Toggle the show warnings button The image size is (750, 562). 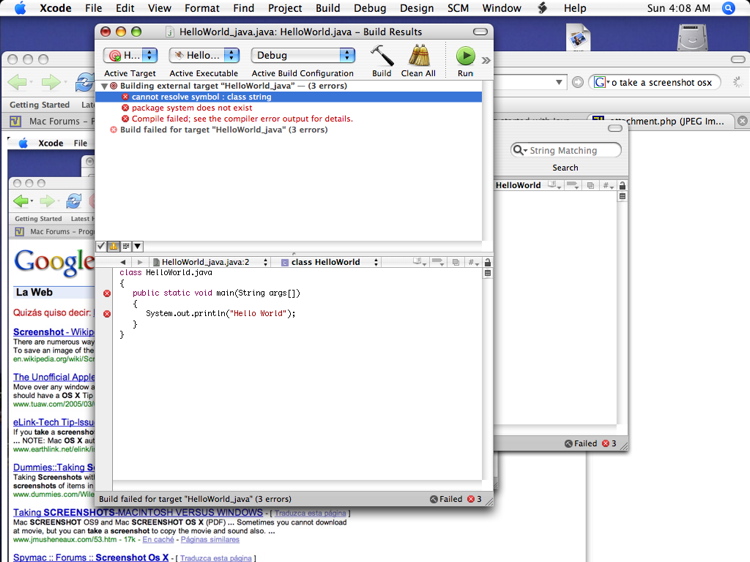[113, 246]
